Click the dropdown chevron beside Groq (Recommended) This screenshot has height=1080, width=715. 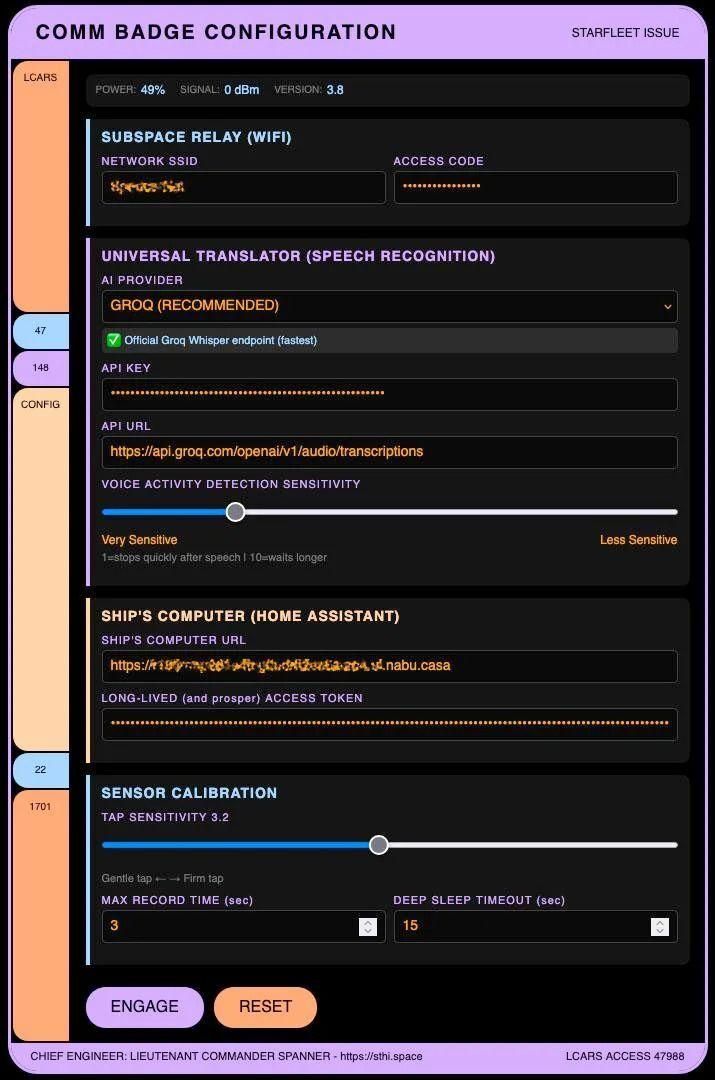[667, 307]
